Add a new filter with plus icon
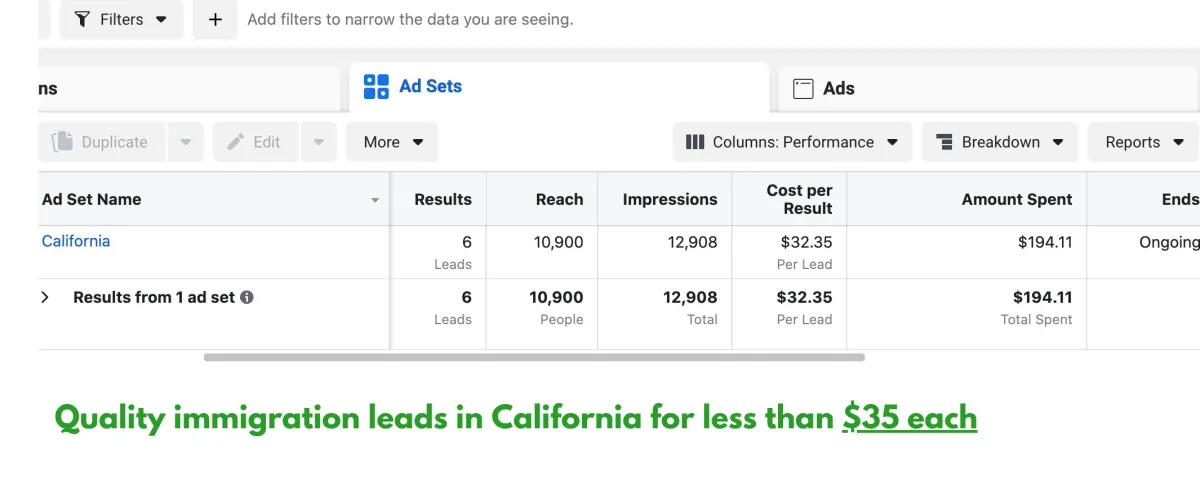 click(x=215, y=19)
